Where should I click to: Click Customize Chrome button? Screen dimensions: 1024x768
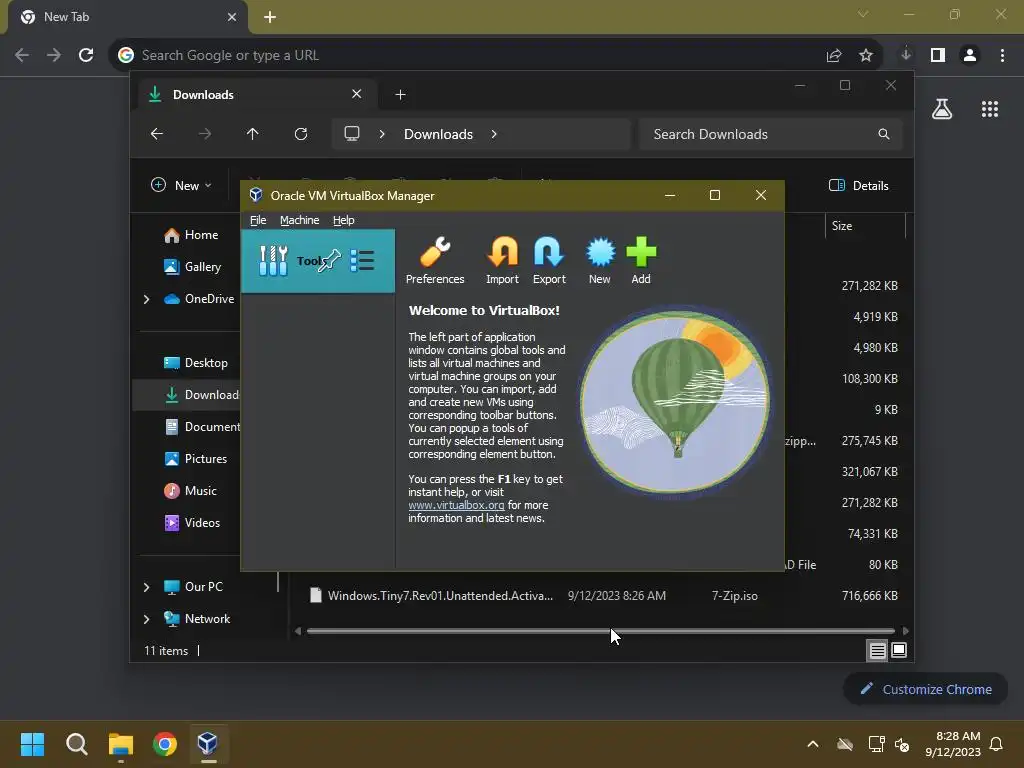point(925,689)
